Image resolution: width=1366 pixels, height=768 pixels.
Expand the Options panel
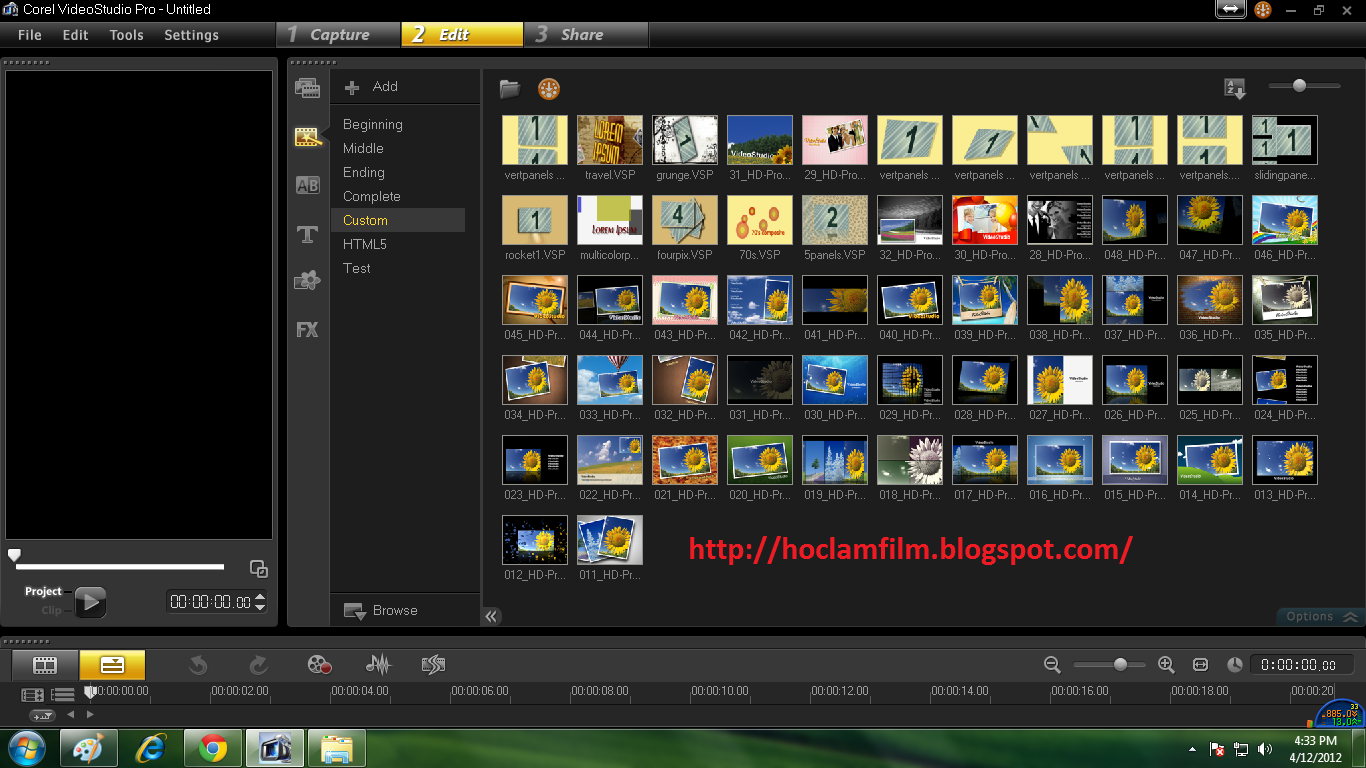[1321, 617]
